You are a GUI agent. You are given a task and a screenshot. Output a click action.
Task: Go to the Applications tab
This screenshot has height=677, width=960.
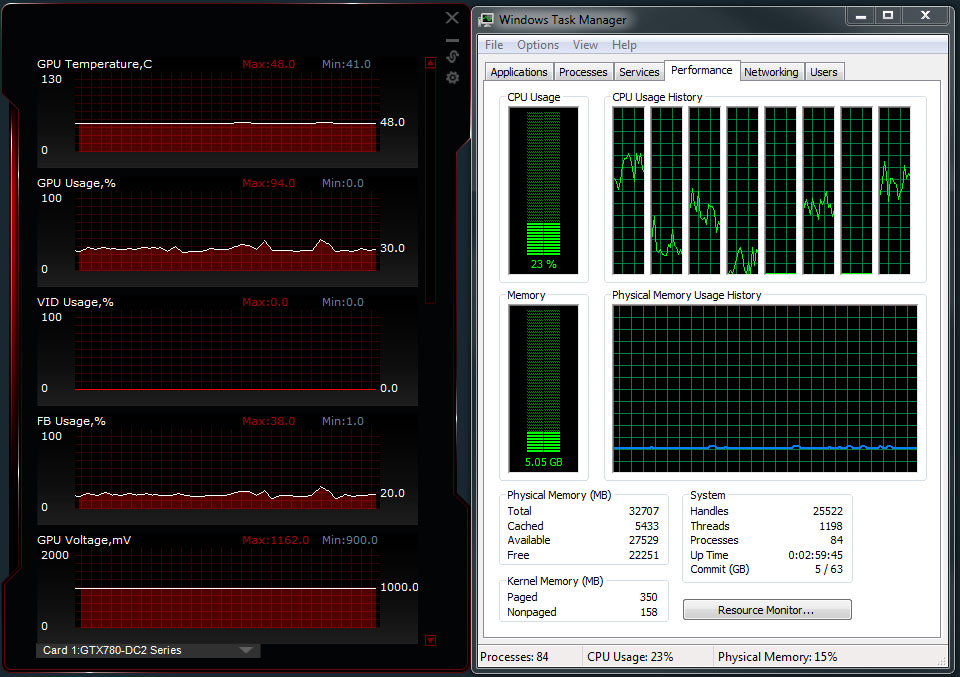[x=519, y=72]
